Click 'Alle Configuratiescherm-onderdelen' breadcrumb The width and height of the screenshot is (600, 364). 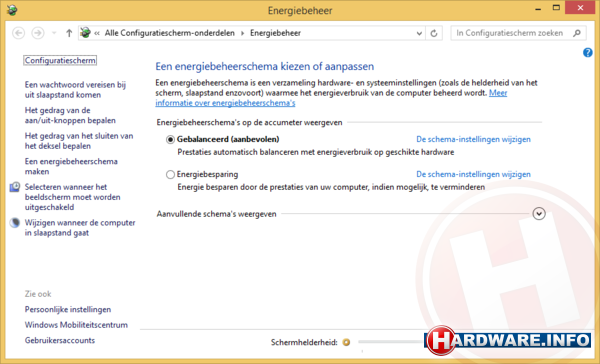point(170,33)
